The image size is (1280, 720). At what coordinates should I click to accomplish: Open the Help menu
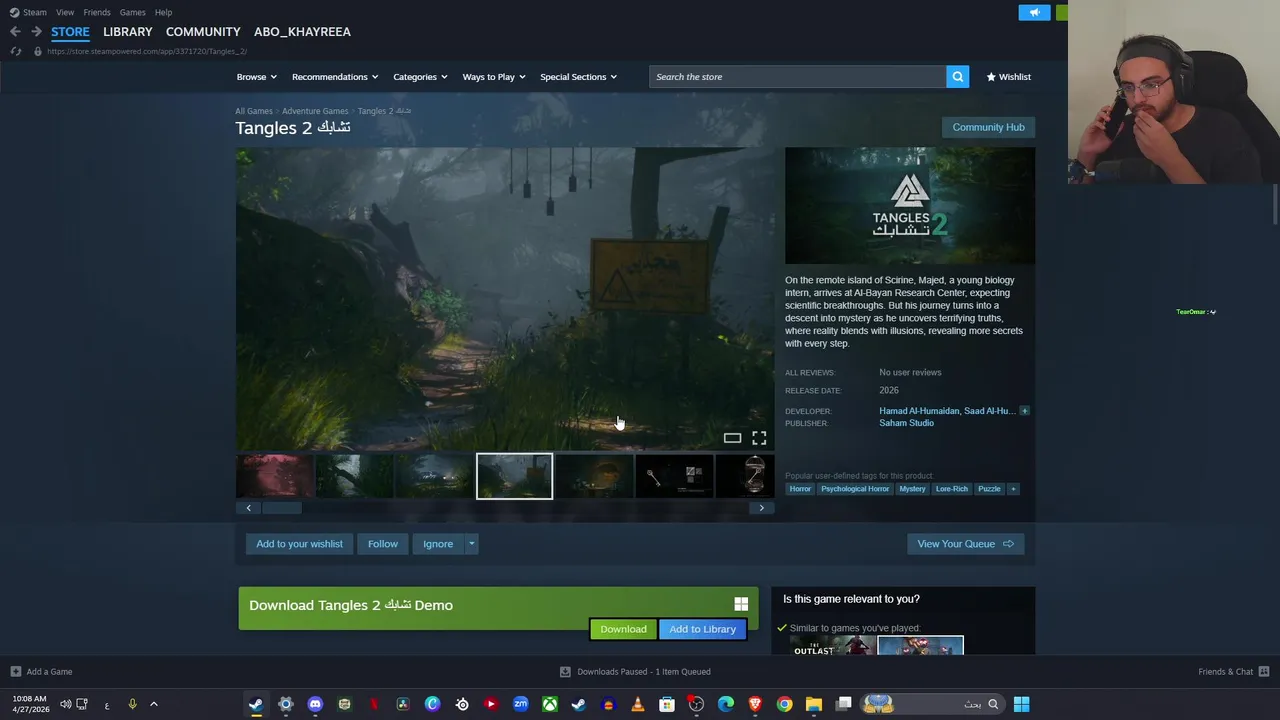tap(163, 12)
